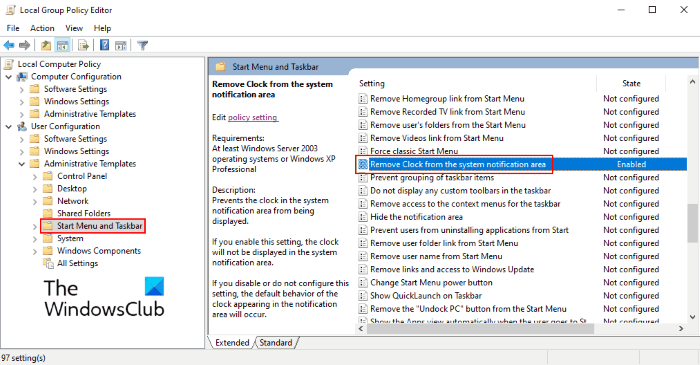The image size is (700, 365).
Task: Select Prevent grouping of taskbar items
Action: click(432, 178)
